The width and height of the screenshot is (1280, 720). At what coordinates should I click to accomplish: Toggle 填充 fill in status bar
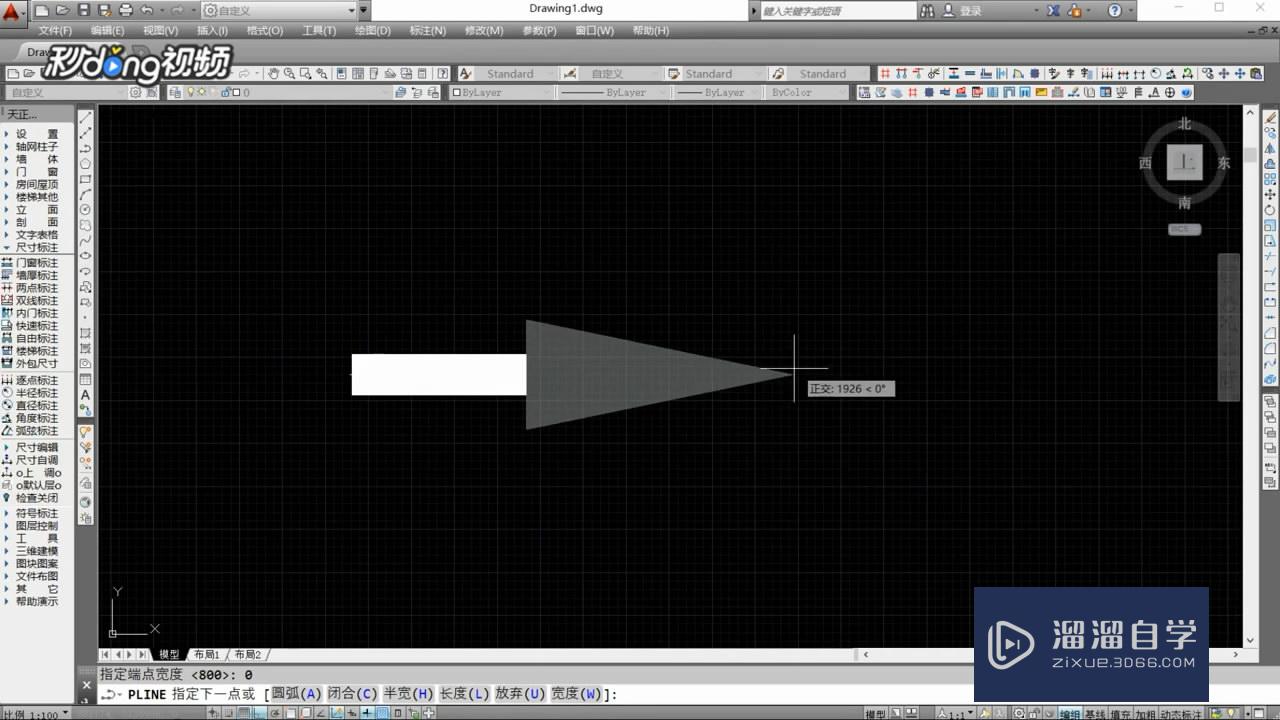tap(1120, 714)
